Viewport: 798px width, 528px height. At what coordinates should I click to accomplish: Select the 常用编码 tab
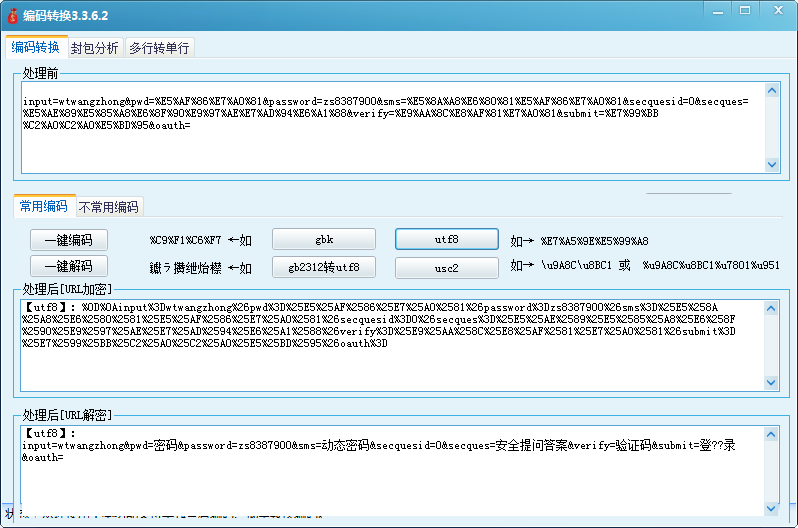44,206
